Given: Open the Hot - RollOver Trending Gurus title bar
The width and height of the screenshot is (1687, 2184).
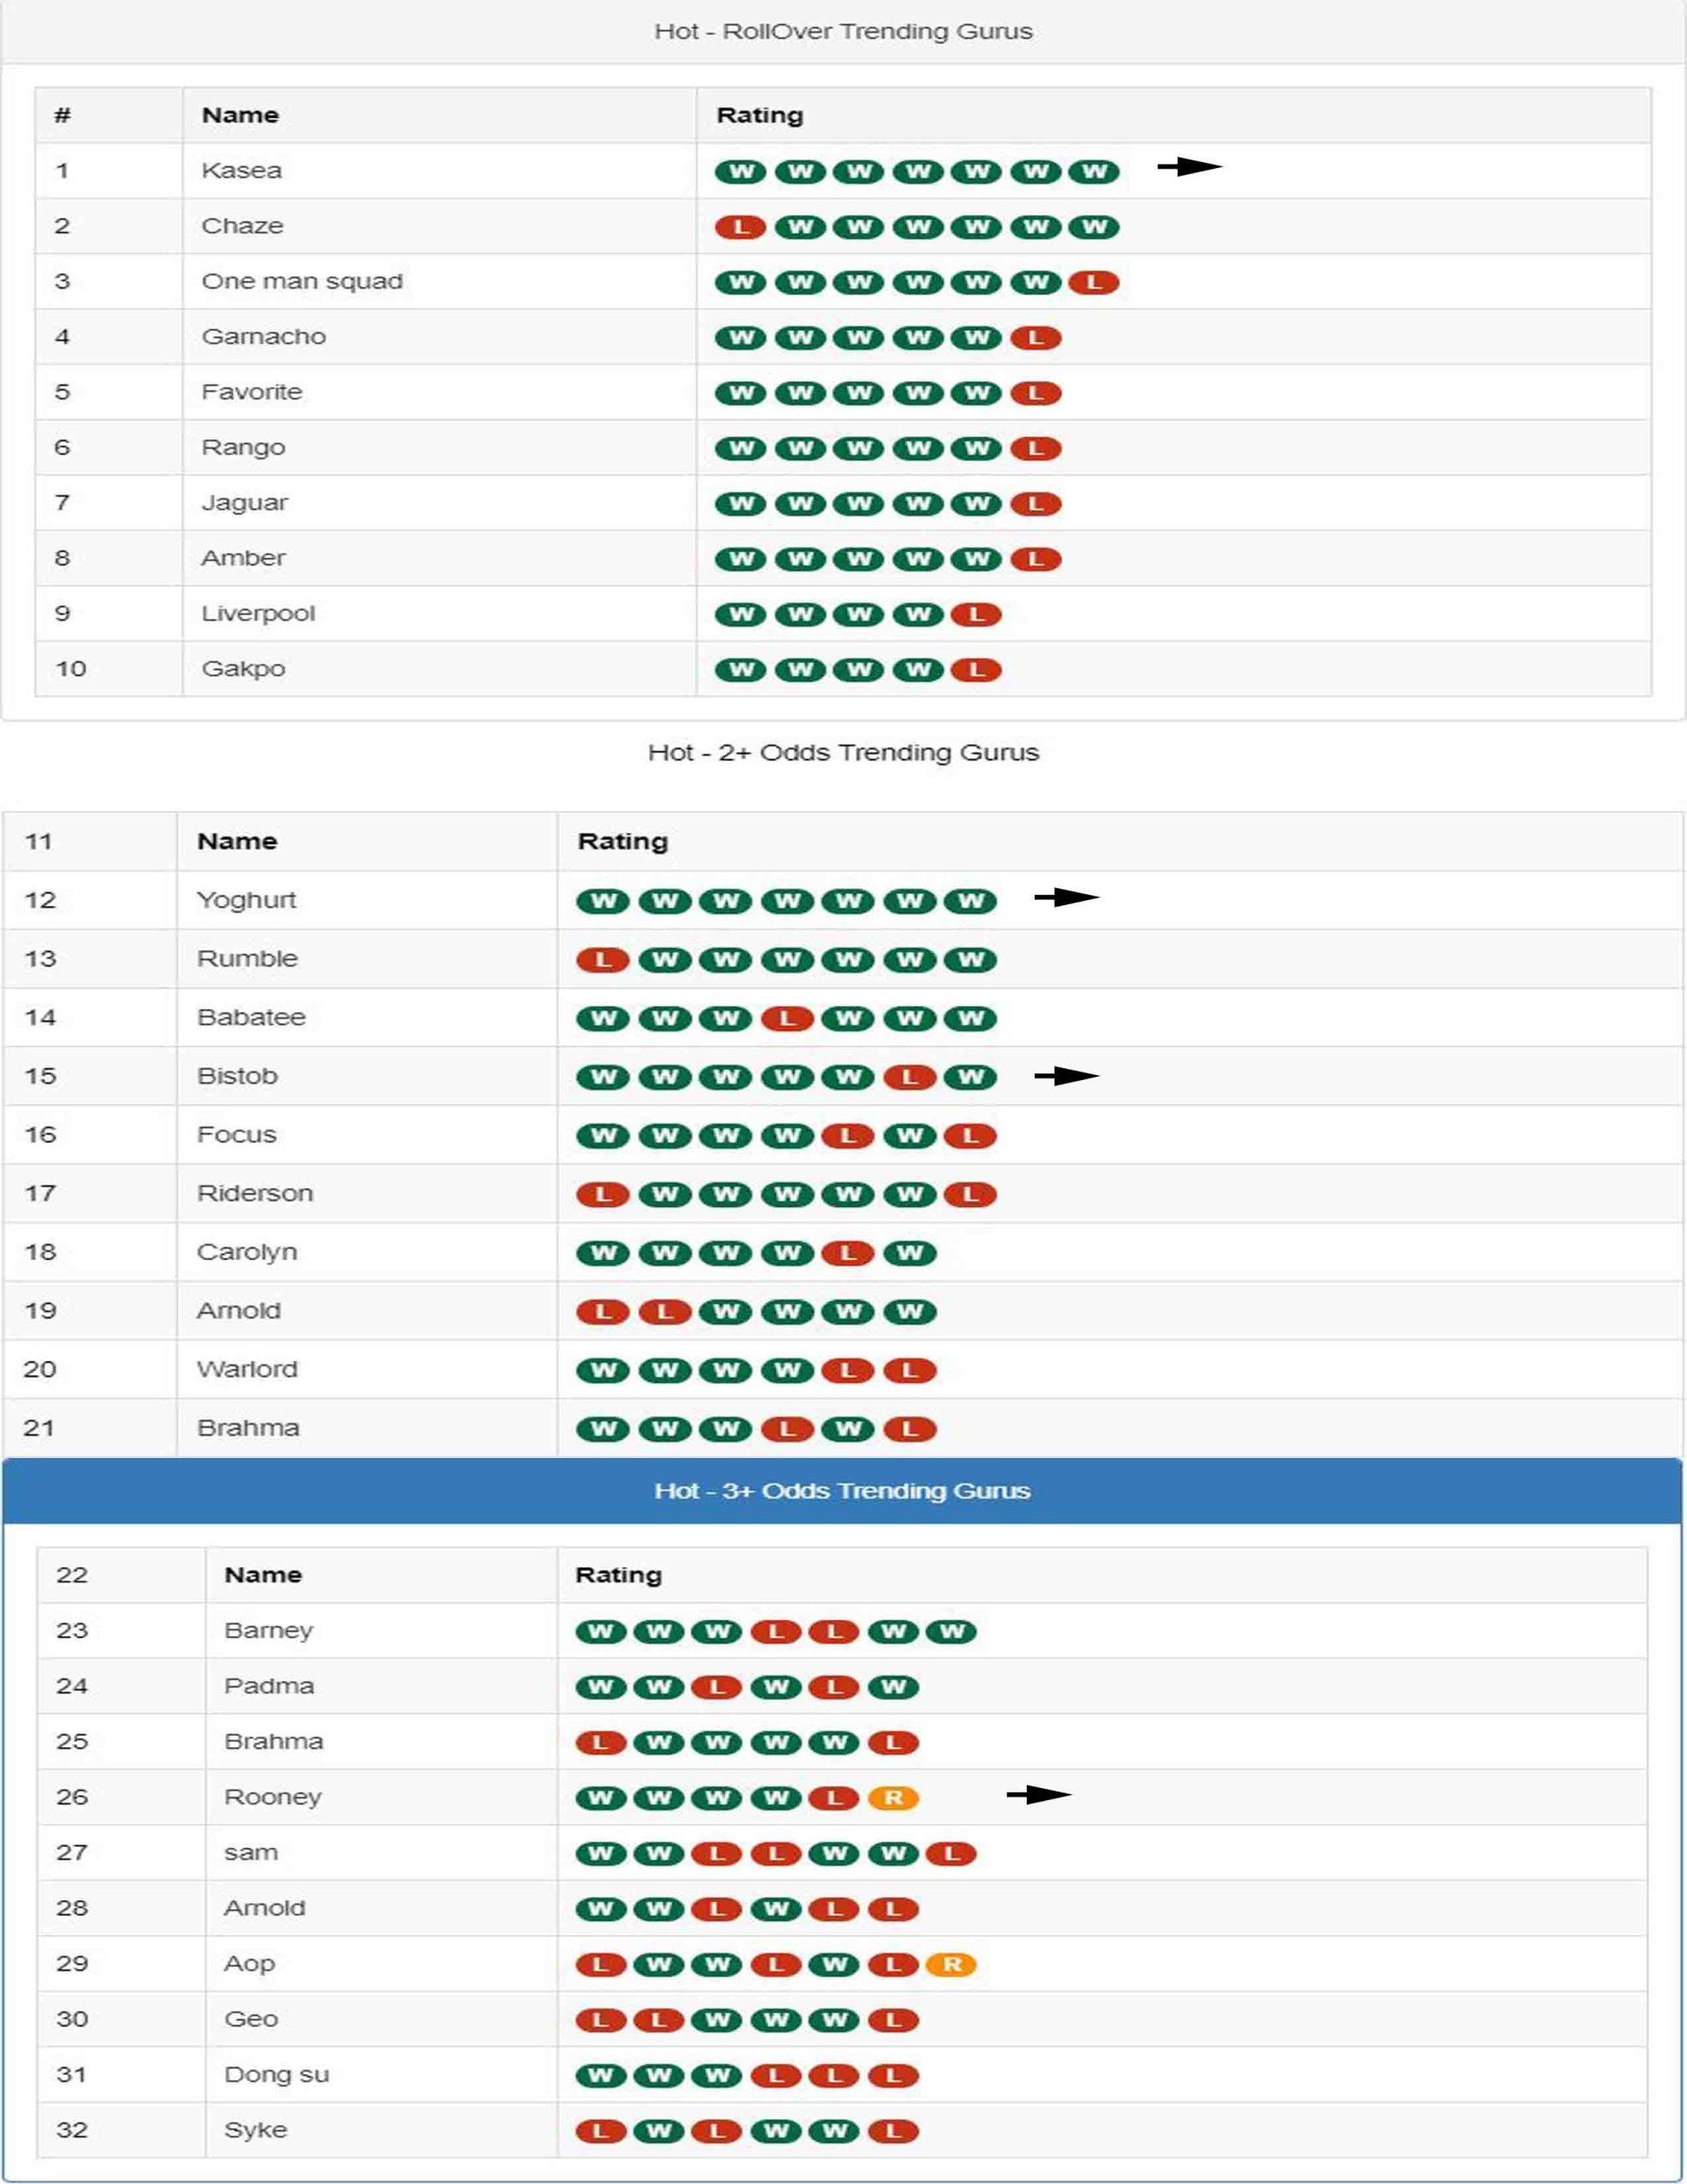Looking at the screenshot, I should tap(843, 31).
